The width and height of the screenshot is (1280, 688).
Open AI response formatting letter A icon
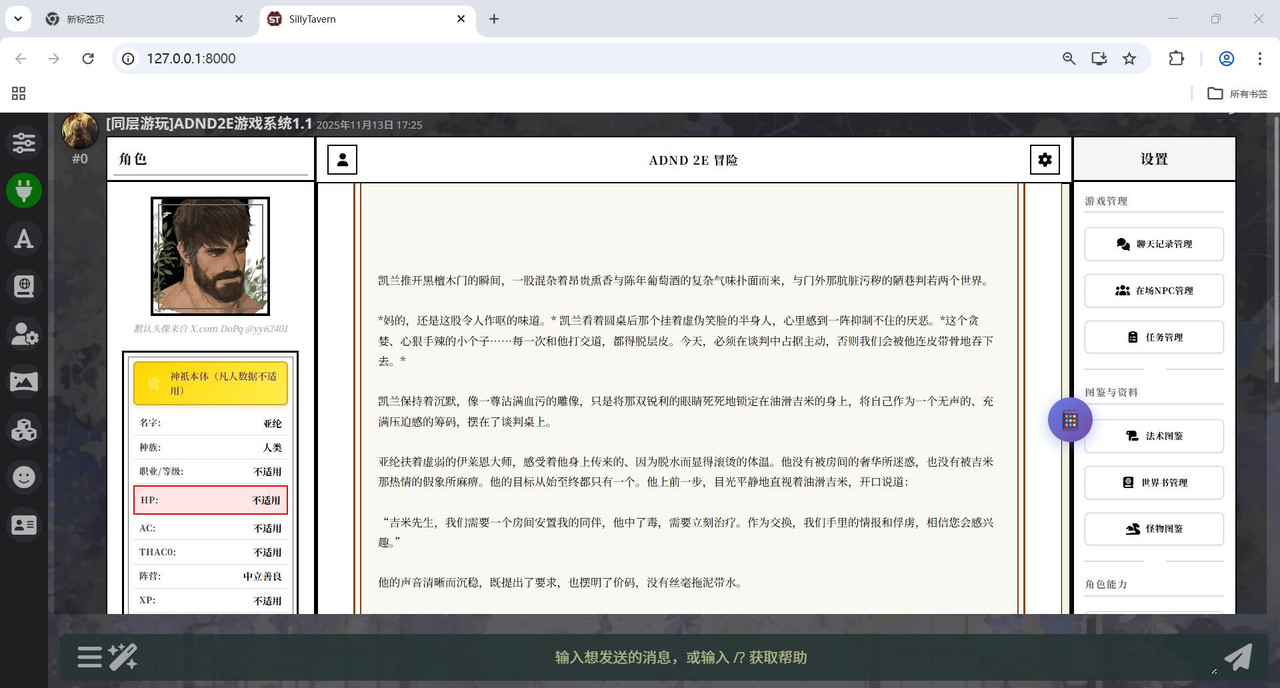(24, 238)
